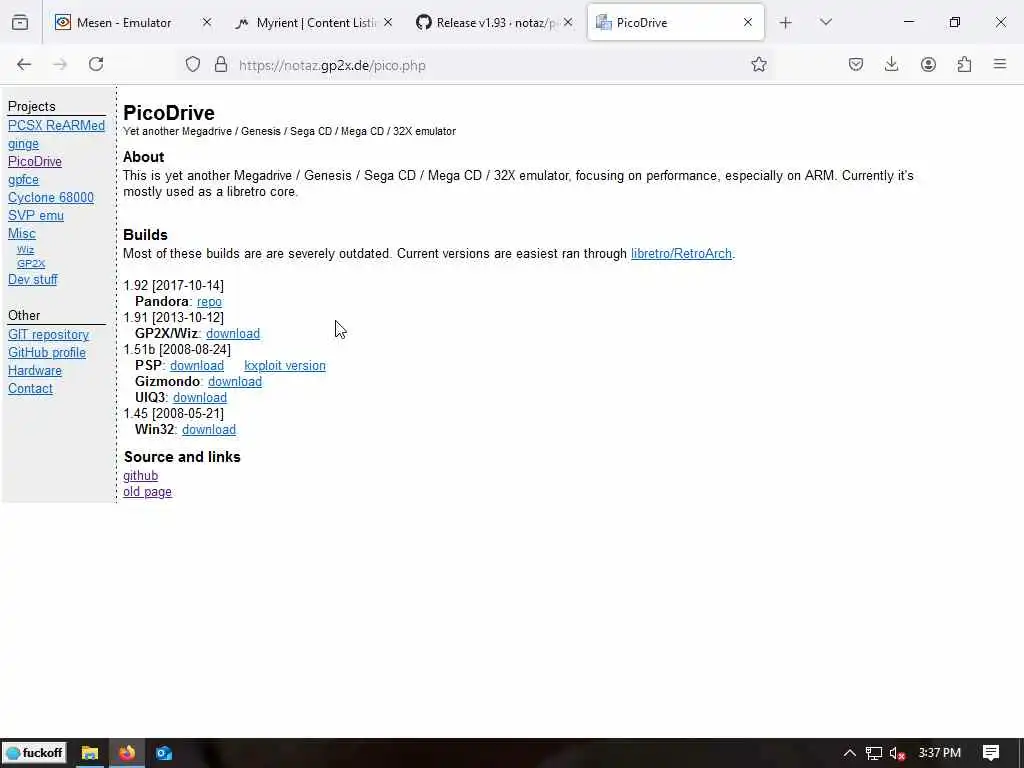Viewport: 1024px width, 768px height.
Task: Open the gpfce project link
Action: click(x=24, y=180)
